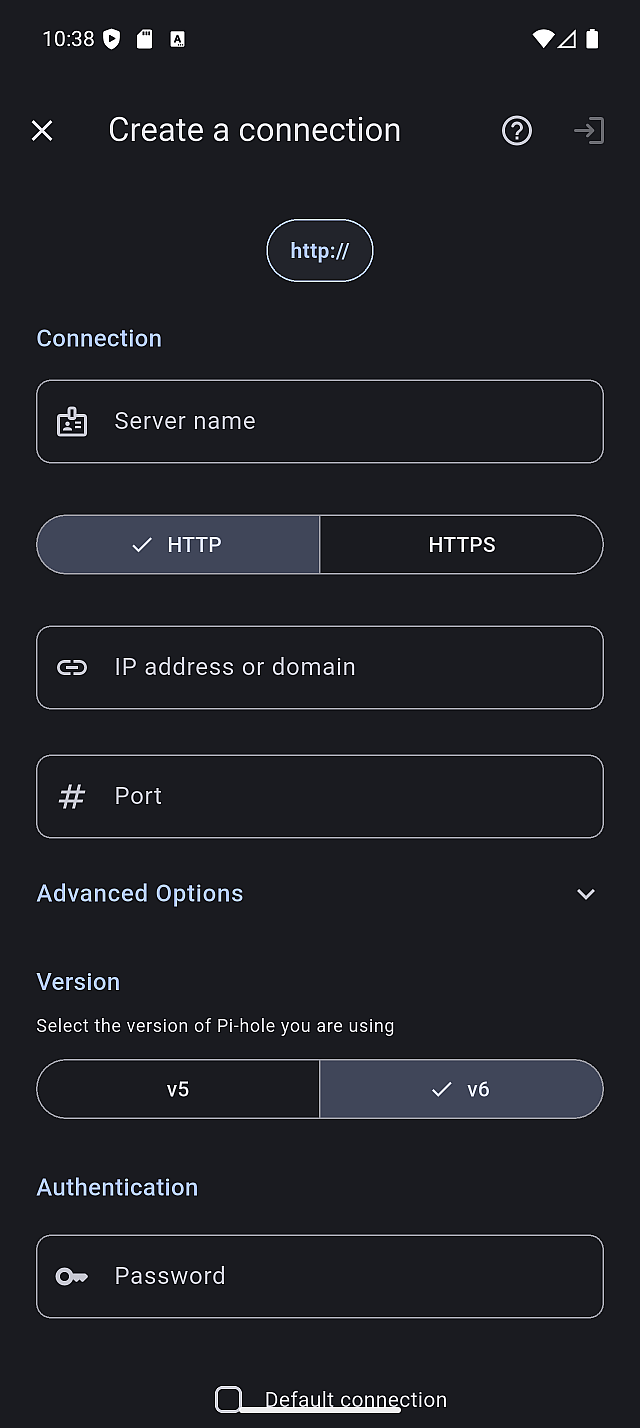Tap the save connection arrow icon

coord(589,130)
